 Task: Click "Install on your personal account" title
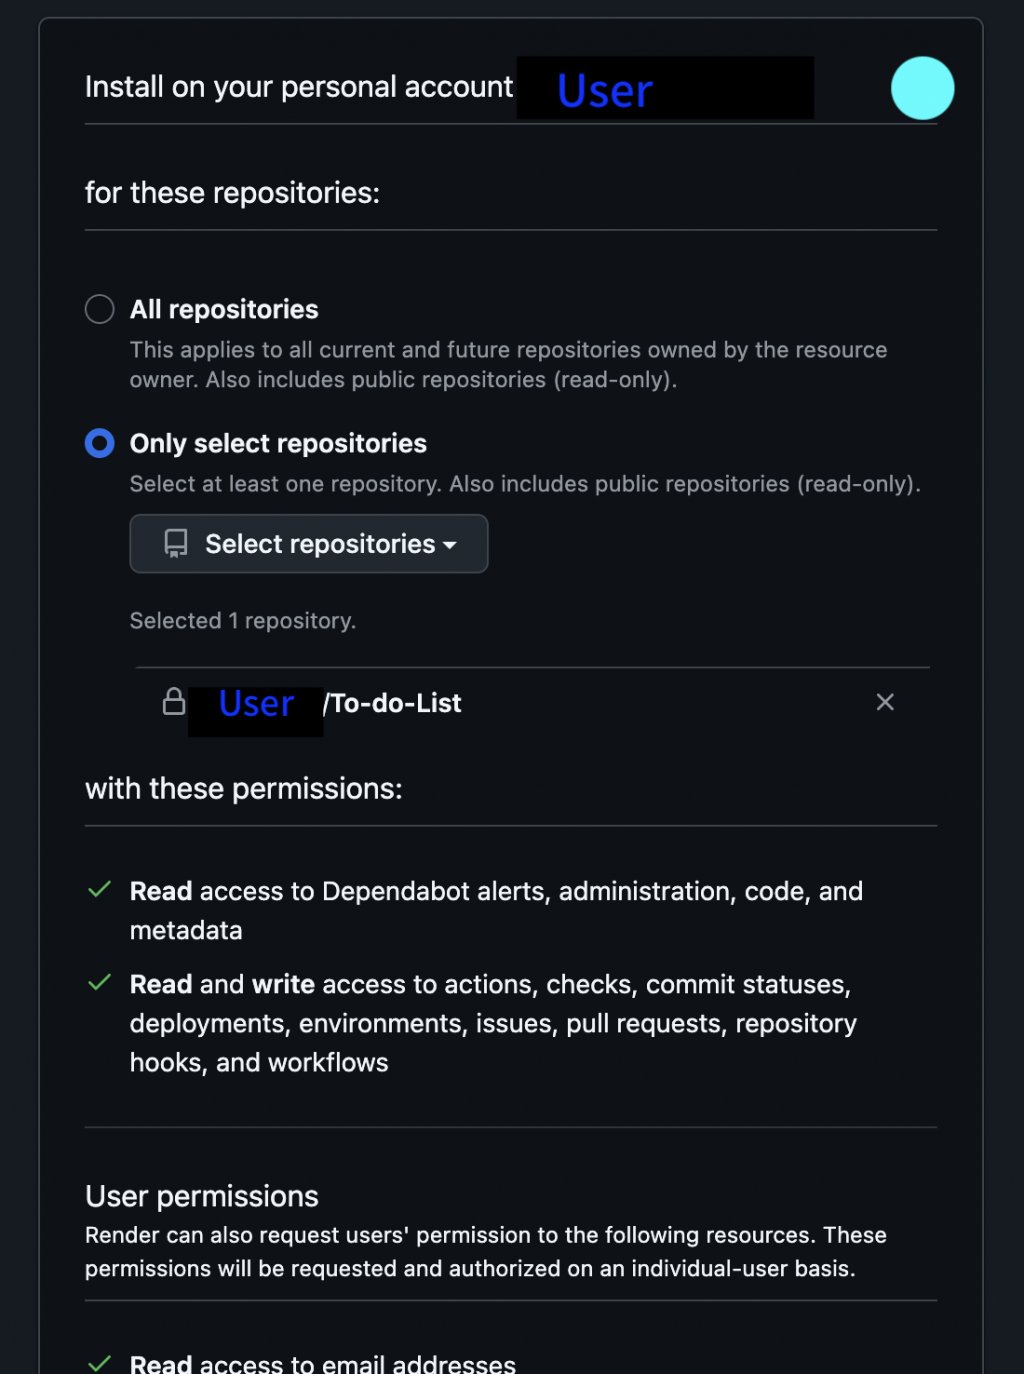click(299, 88)
